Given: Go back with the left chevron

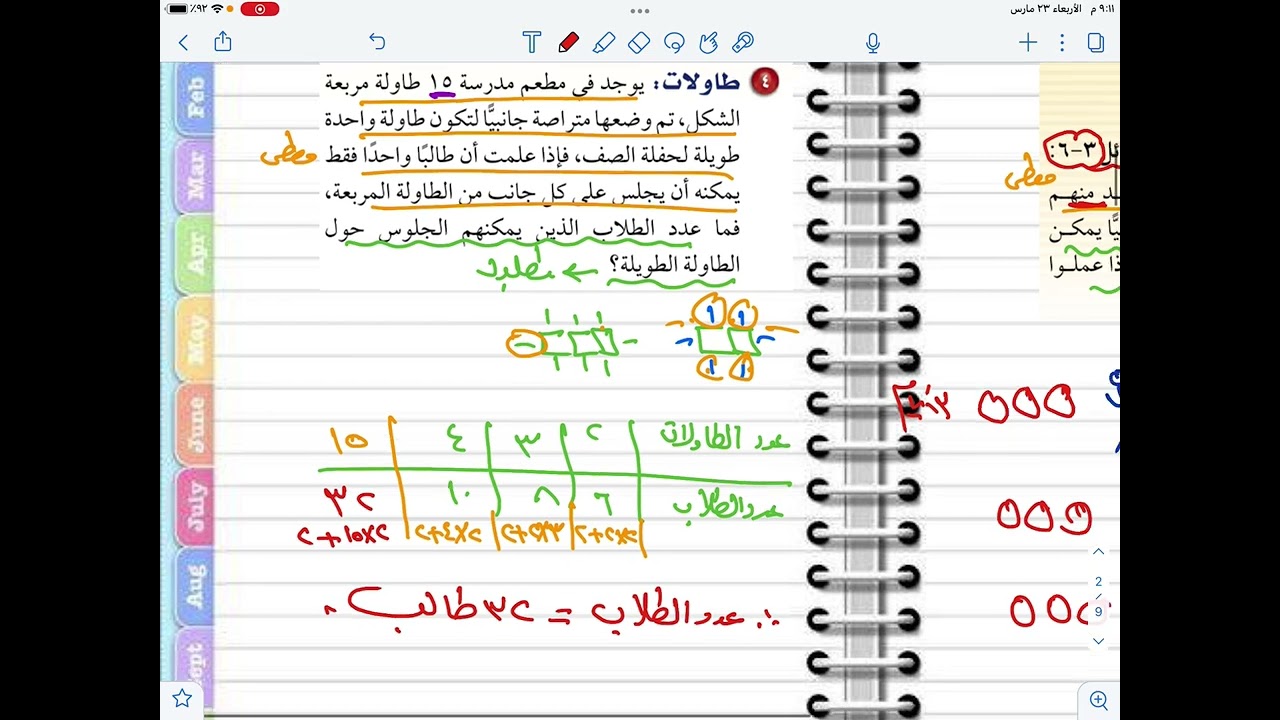Looking at the screenshot, I should 183,42.
